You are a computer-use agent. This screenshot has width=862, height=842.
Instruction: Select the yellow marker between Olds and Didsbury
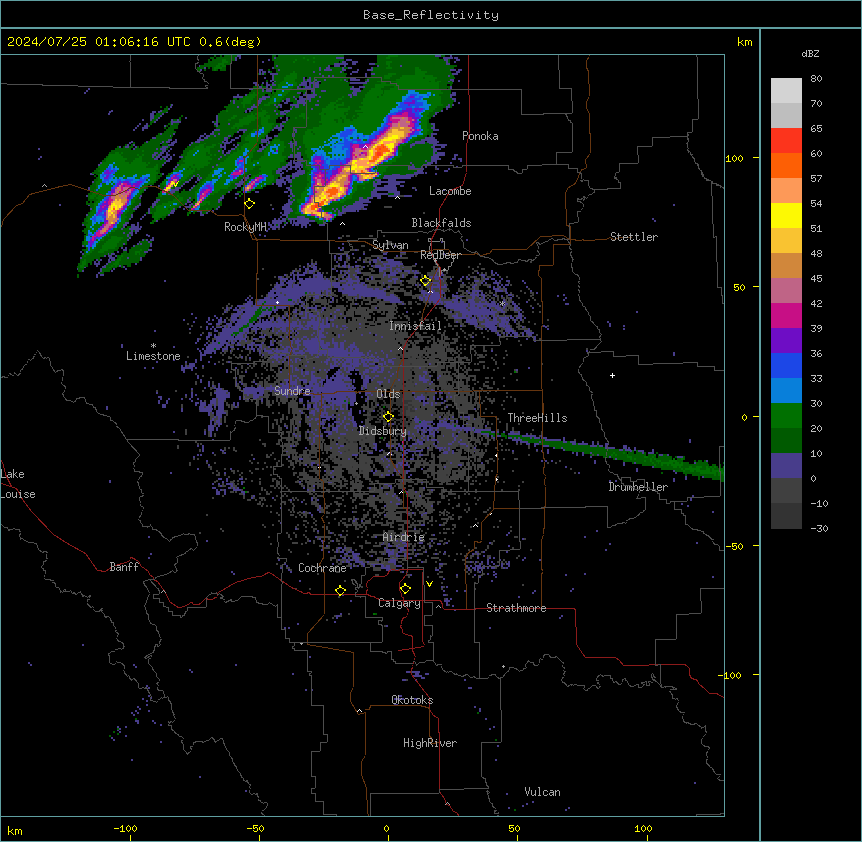click(x=388, y=417)
